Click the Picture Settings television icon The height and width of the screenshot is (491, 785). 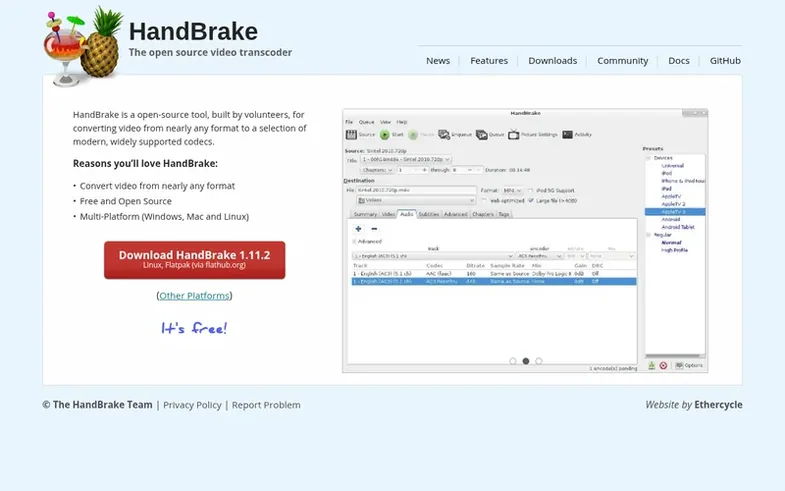(514, 134)
